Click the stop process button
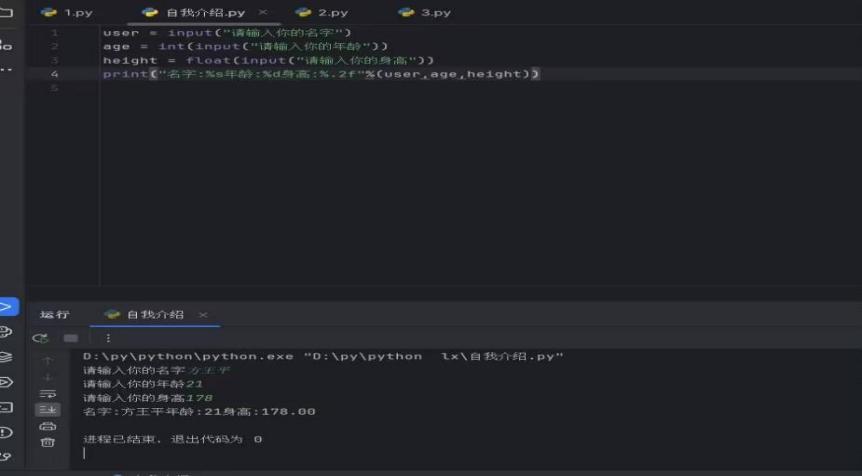This screenshot has width=862, height=476. (x=70, y=338)
